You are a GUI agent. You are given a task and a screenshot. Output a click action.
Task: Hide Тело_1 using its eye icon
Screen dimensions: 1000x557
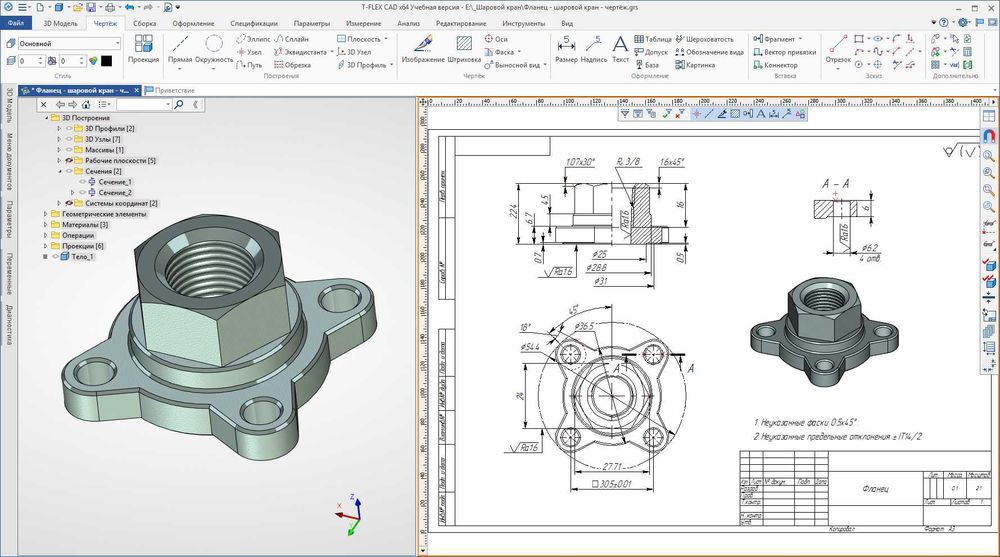tap(55, 257)
